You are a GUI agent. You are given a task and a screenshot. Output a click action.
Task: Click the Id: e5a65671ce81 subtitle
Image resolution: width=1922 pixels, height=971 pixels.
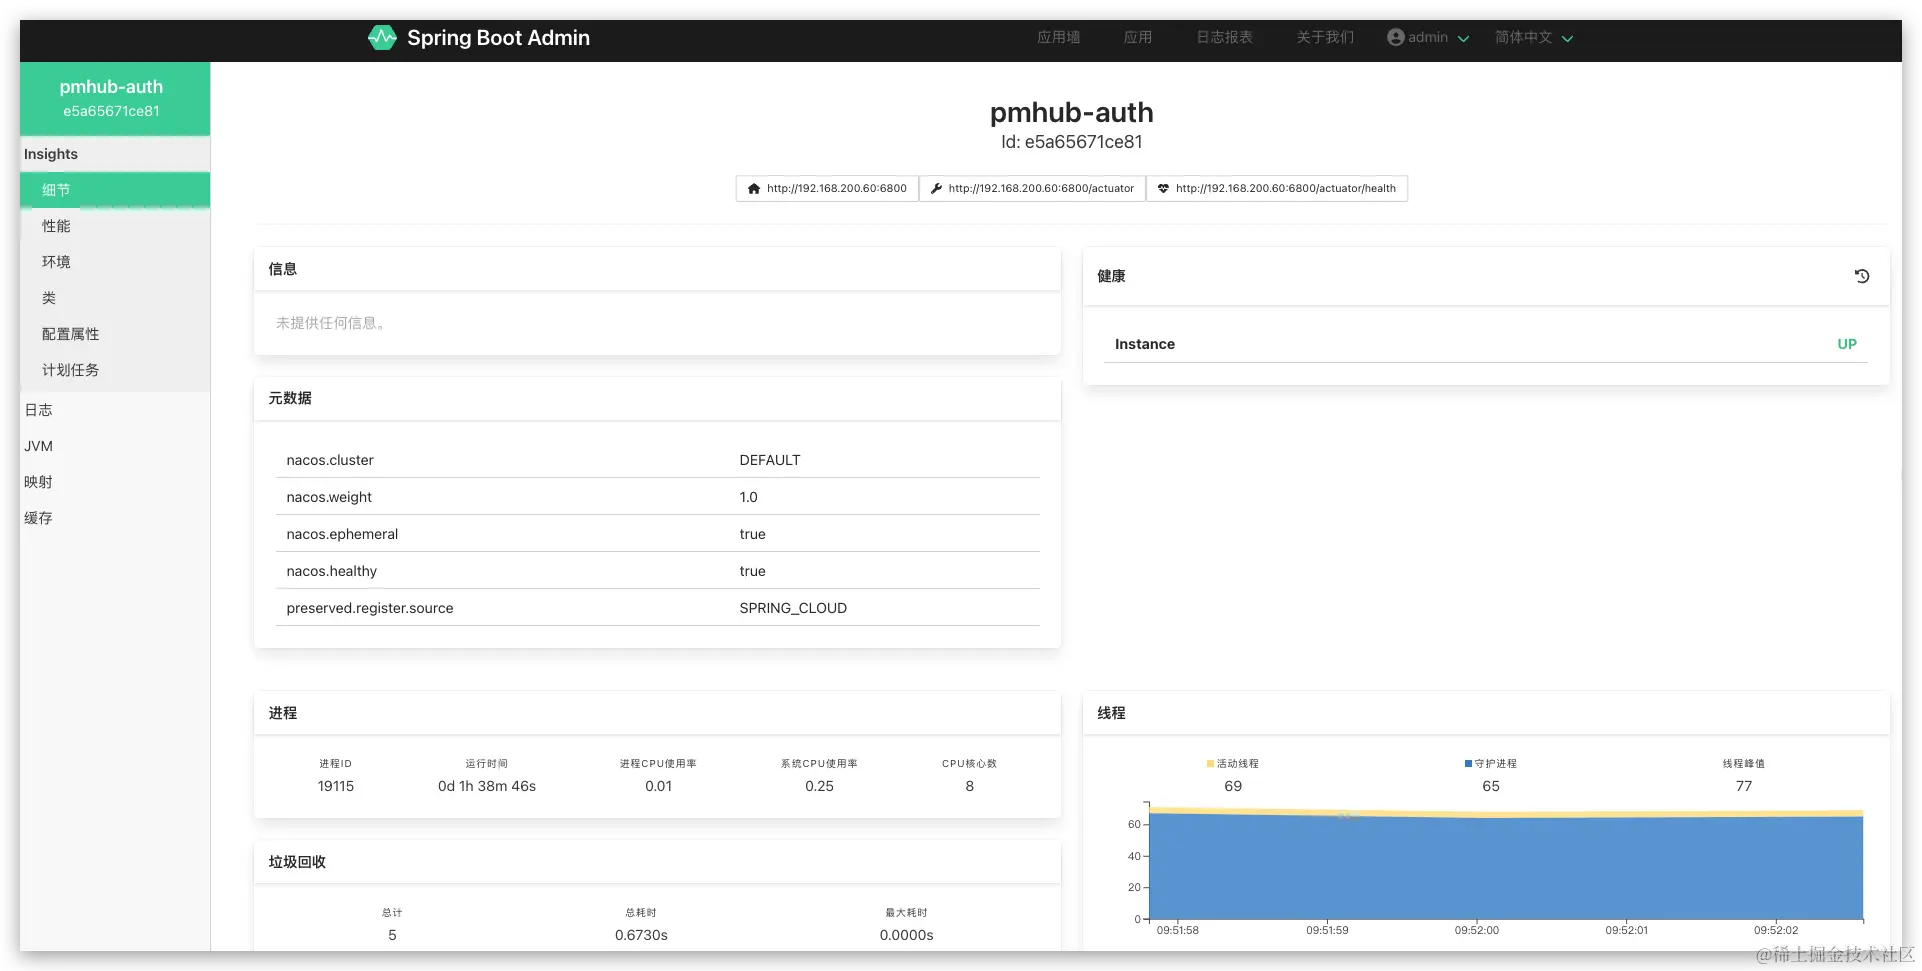[1071, 142]
